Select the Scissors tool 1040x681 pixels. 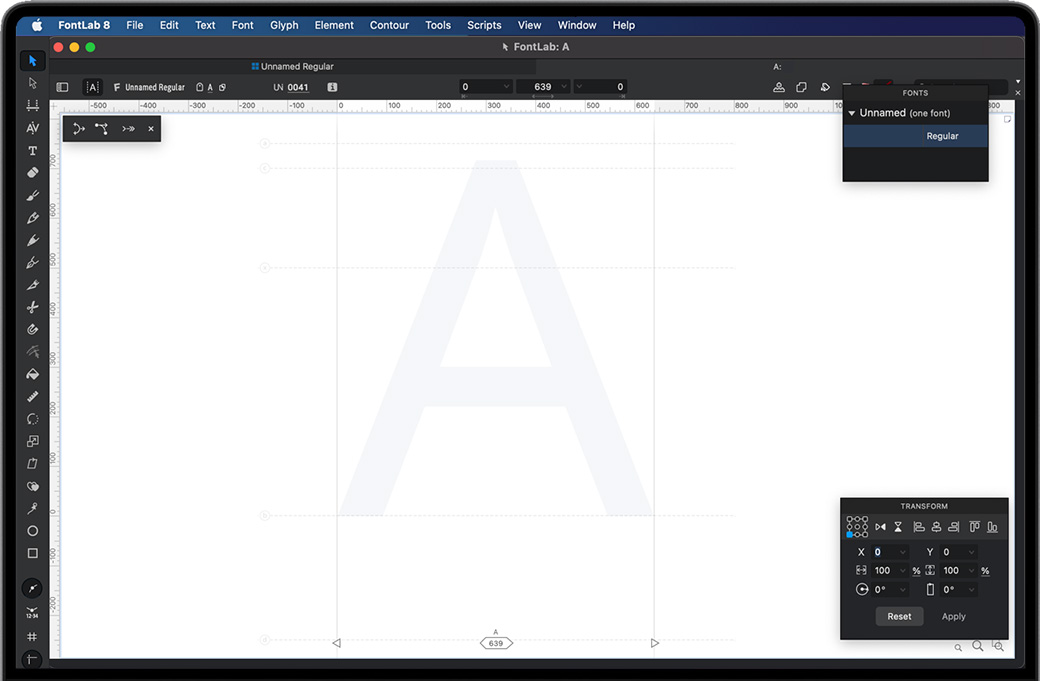[32, 307]
